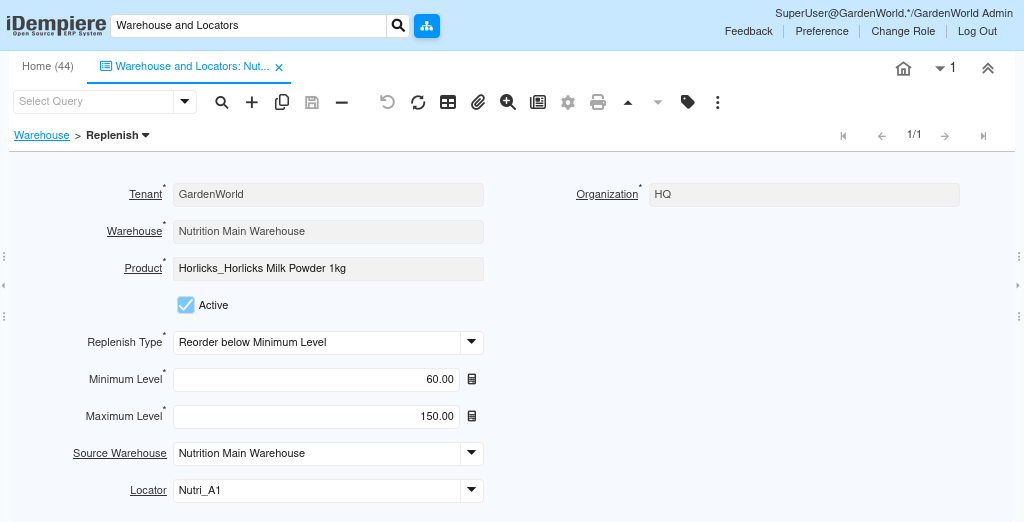Create a new record with plus icon

pos(252,102)
